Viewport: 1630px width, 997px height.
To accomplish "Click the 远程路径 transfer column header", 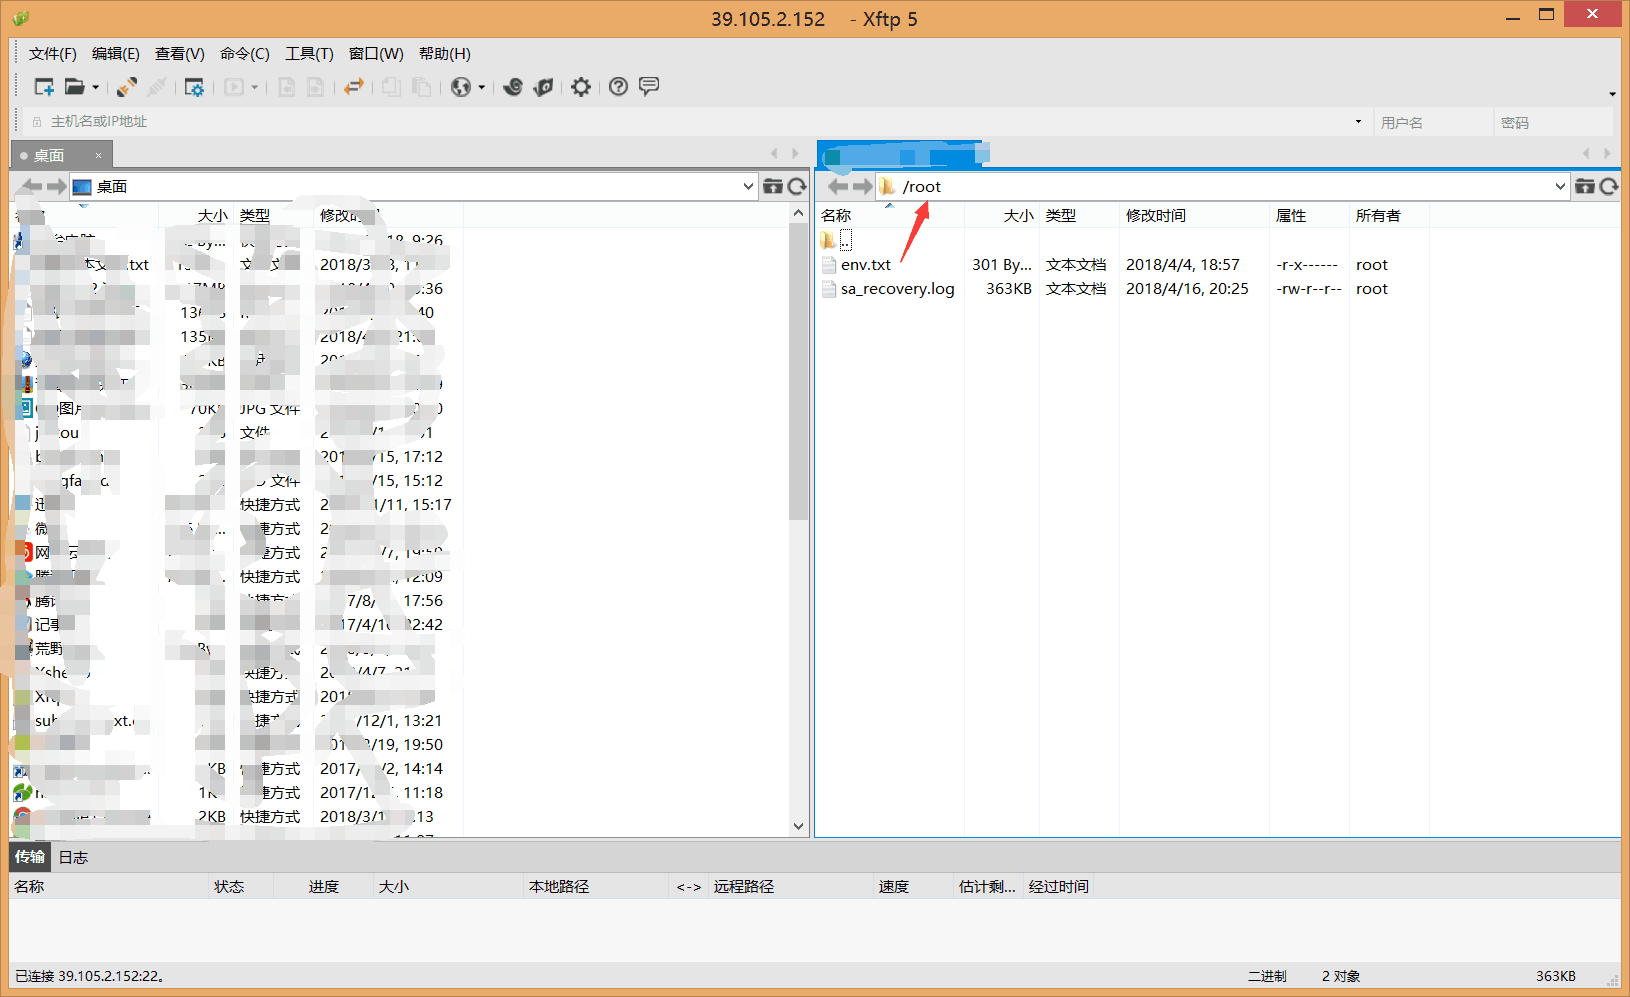I will (x=791, y=887).
